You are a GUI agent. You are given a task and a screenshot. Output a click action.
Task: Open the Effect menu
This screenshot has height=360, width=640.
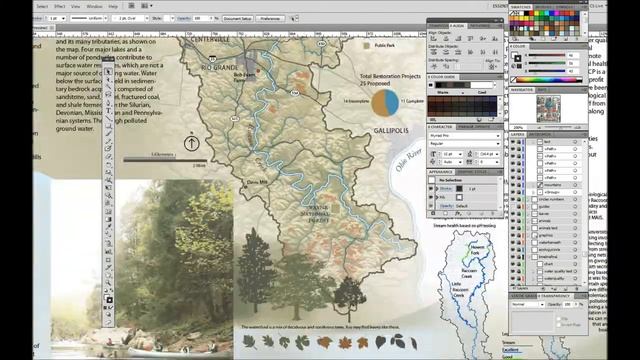click(60, 7)
